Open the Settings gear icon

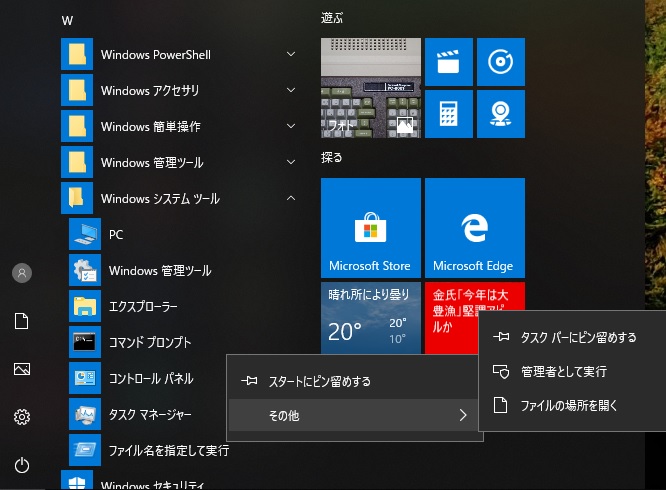(x=22, y=417)
